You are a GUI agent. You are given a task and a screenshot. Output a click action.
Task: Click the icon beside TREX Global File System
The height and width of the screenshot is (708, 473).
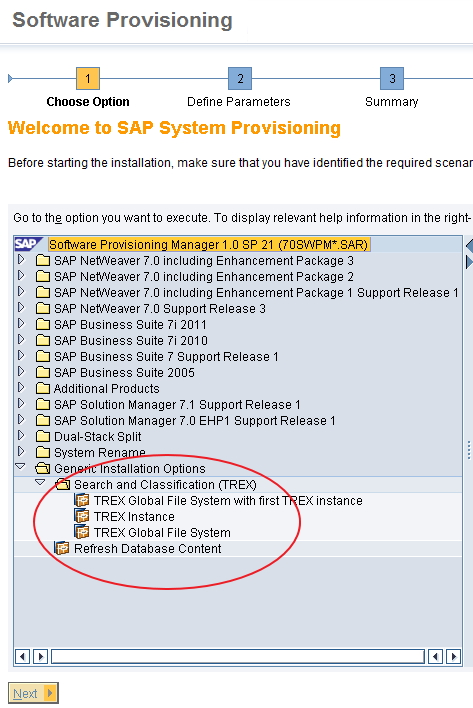[82, 532]
